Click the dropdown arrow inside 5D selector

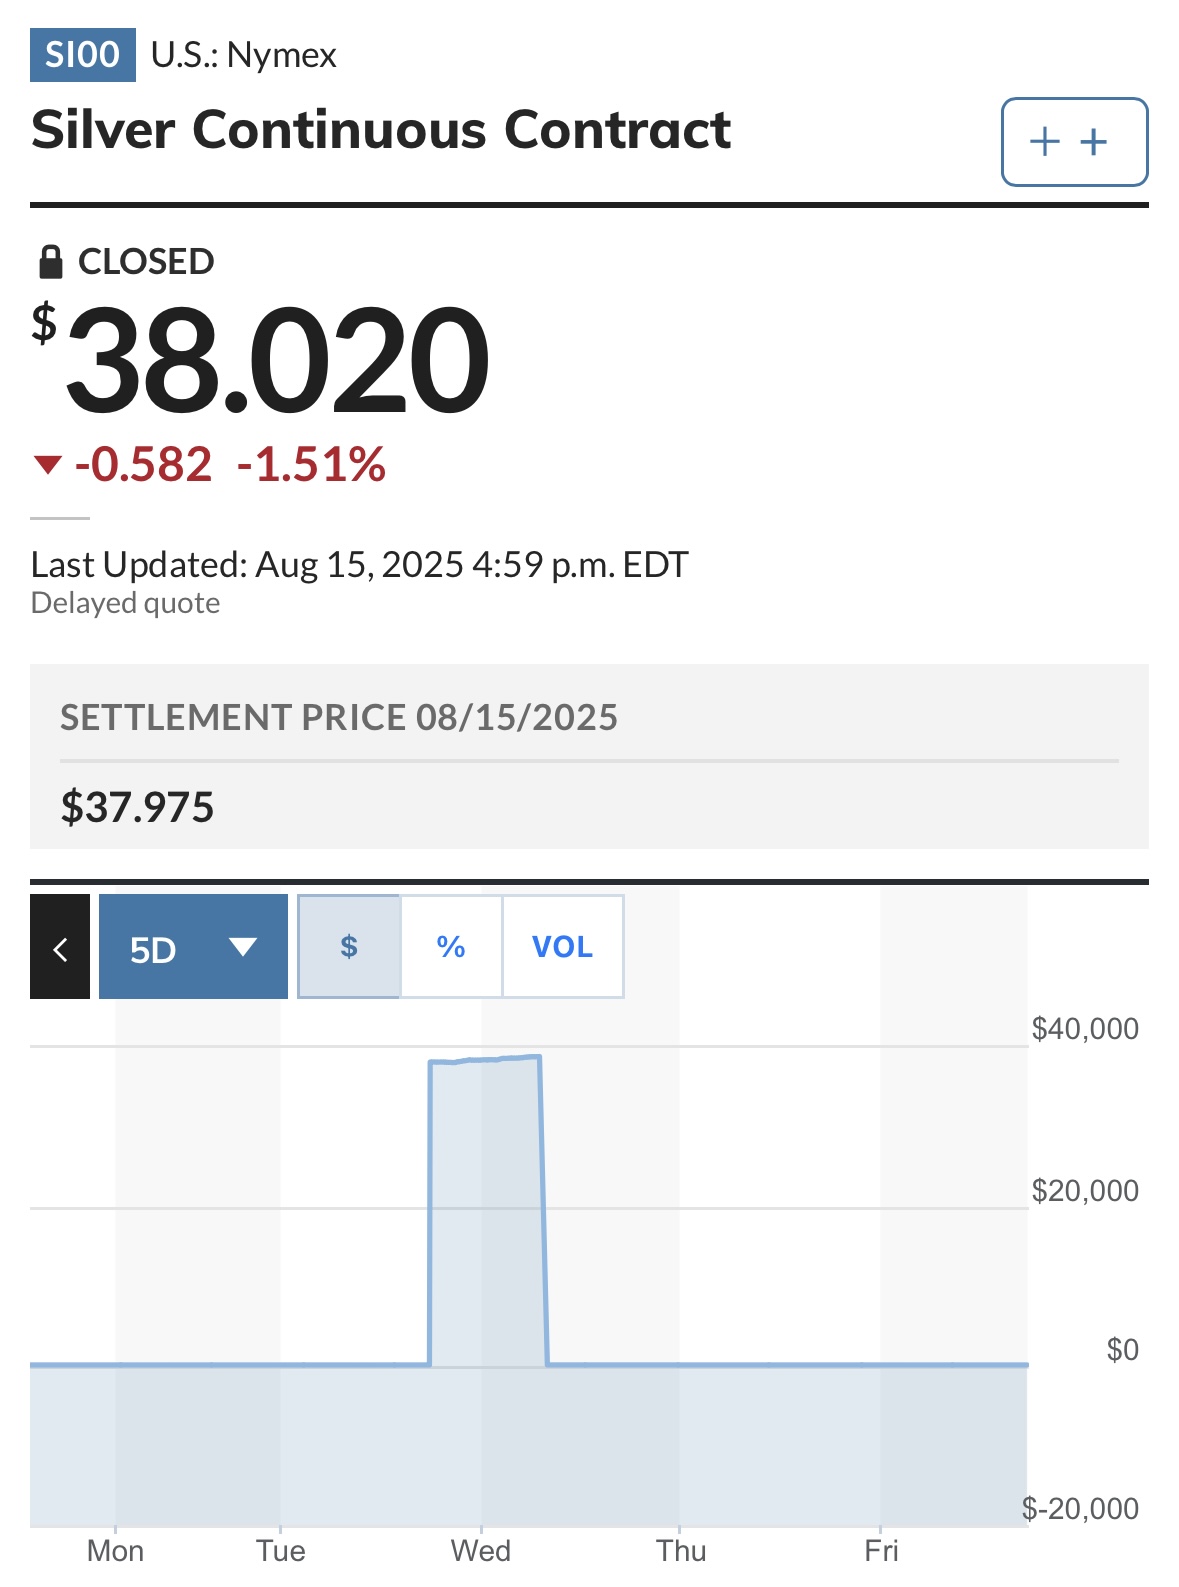(243, 946)
